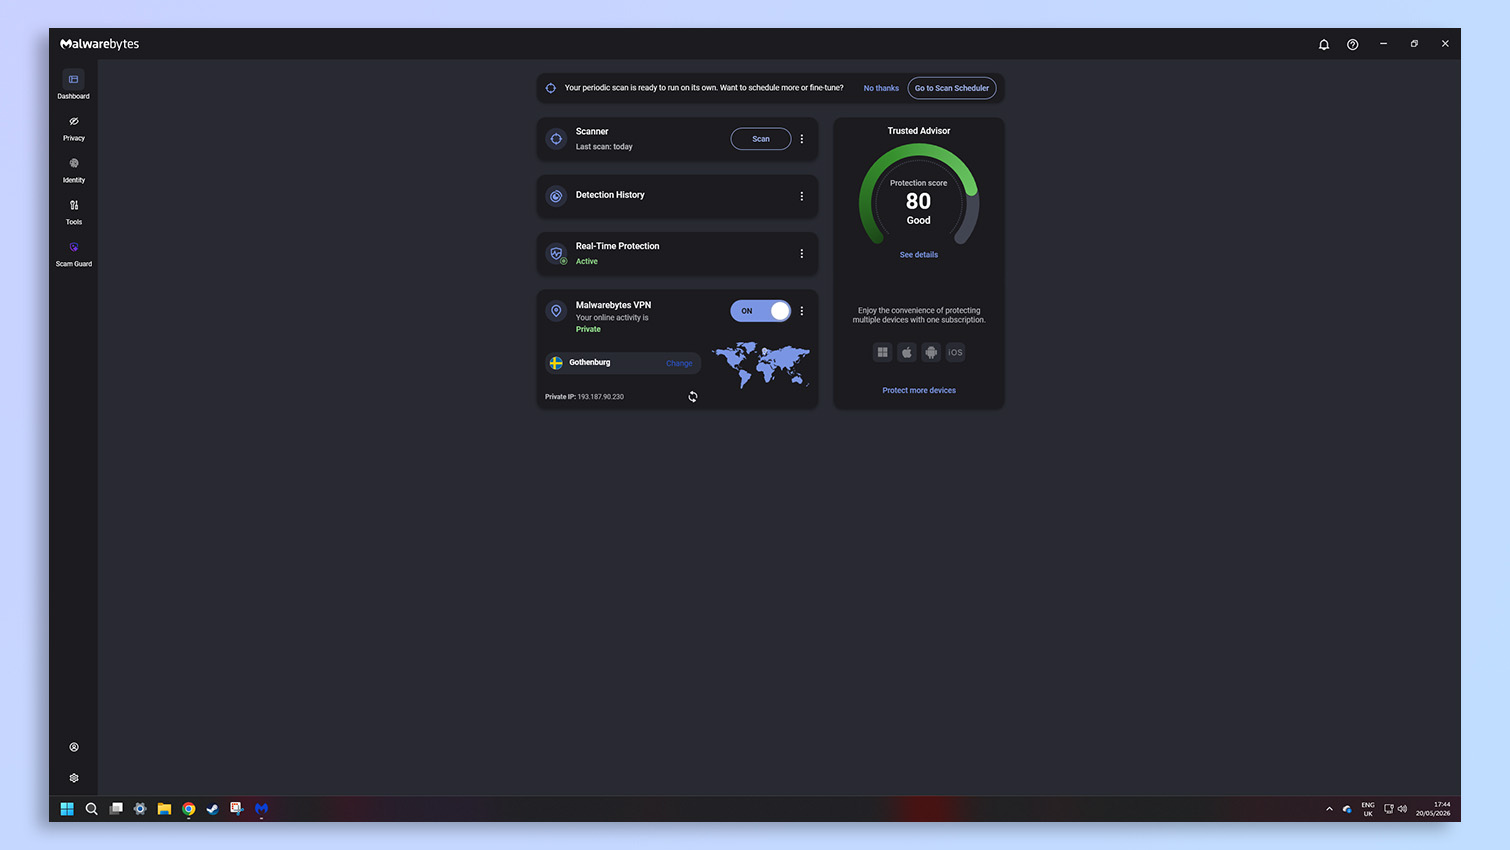The height and width of the screenshot is (850, 1510).
Task: Click the periodic scan banner crosshair icon
Action: pyautogui.click(x=551, y=88)
